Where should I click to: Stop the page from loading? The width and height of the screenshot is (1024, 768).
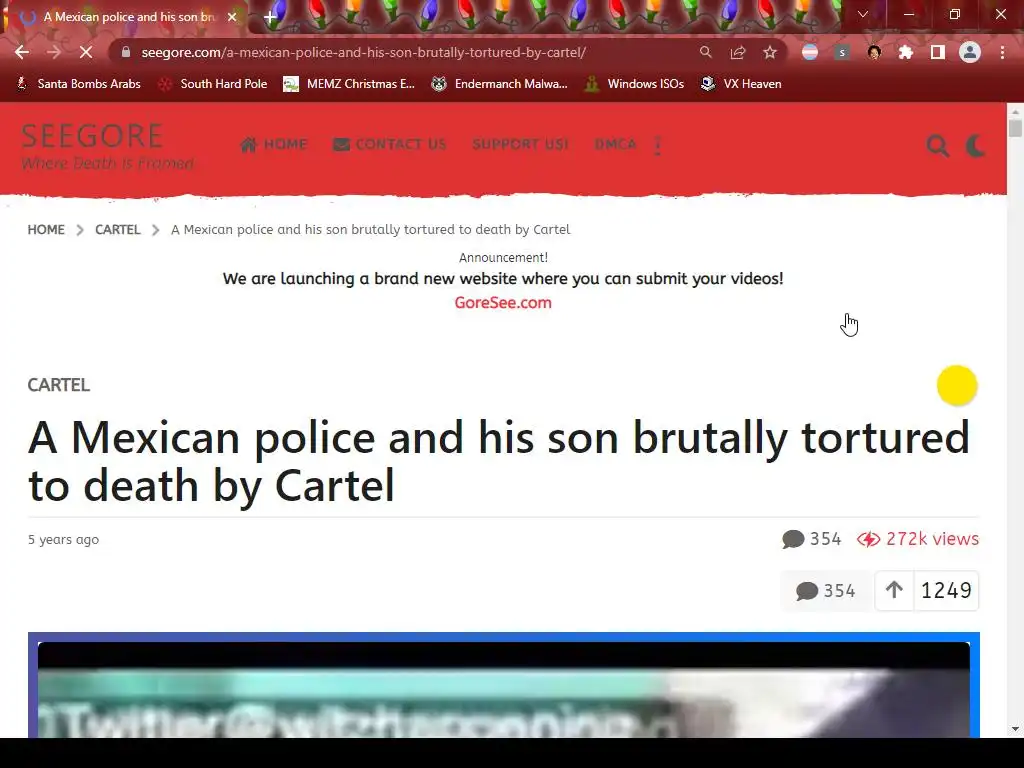coord(86,52)
